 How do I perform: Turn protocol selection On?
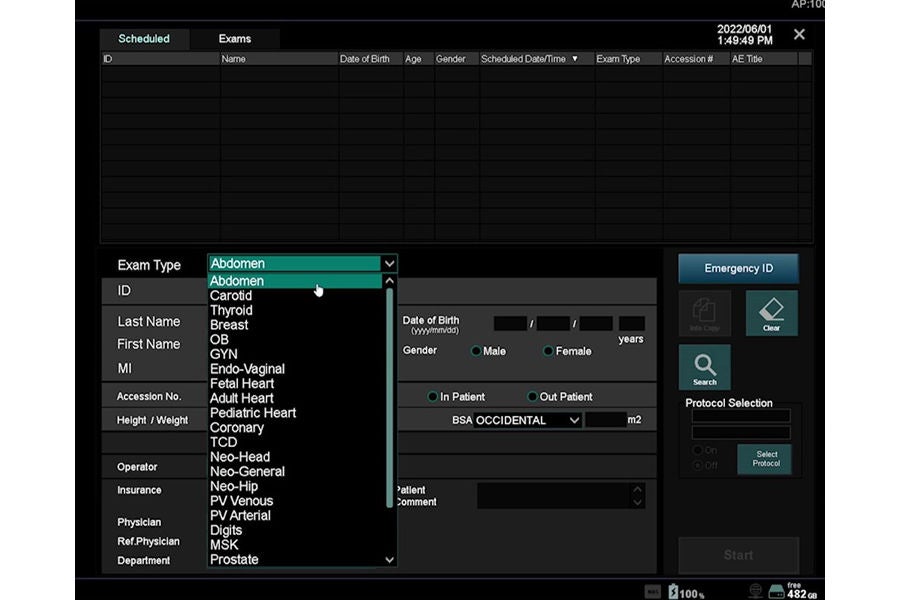coord(697,450)
